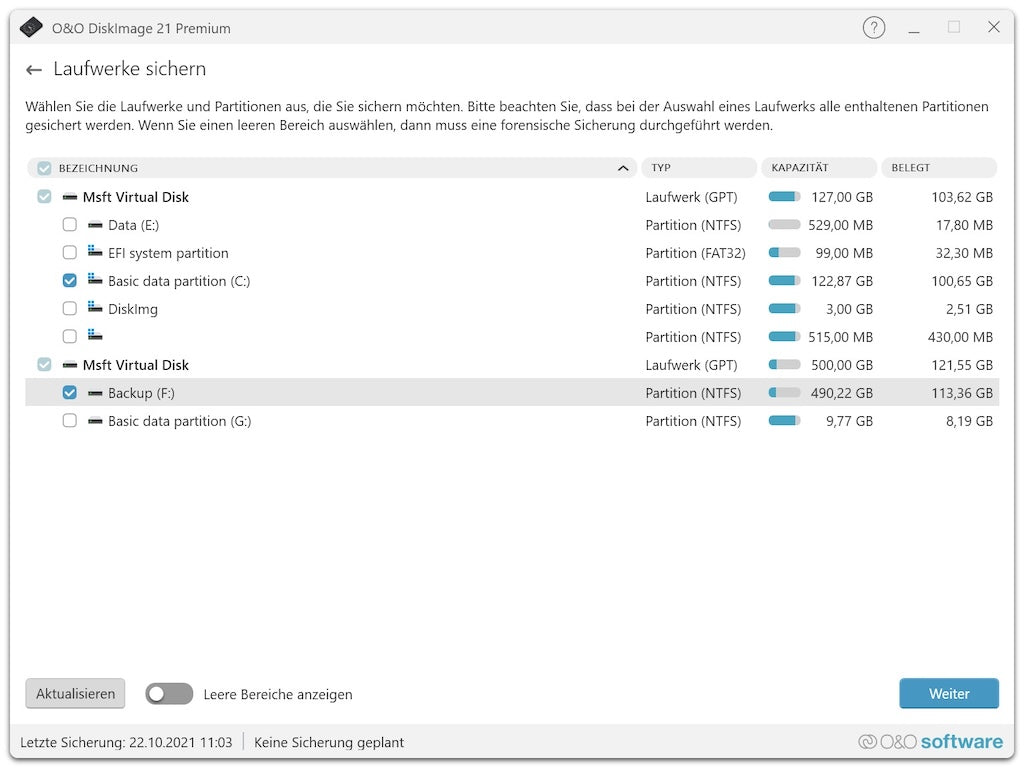The image size is (1024, 768).
Task: Click drive icon of first Msft Virtual Disk
Action: [x=70, y=197]
